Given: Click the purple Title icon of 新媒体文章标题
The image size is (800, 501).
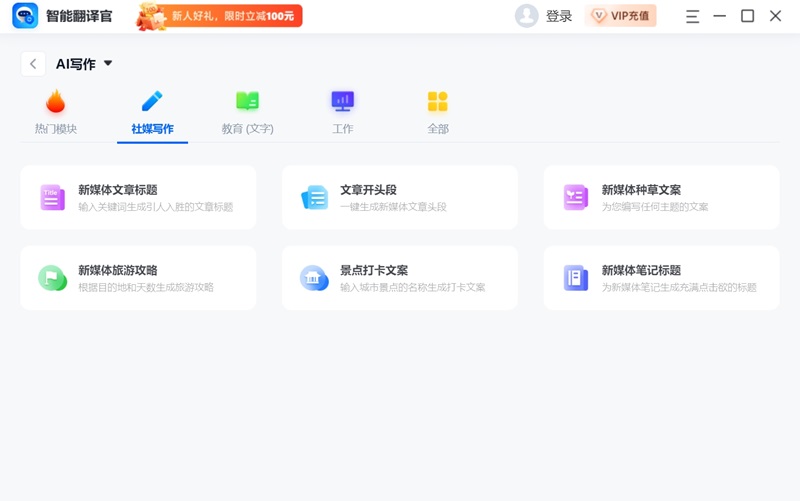Looking at the screenshot, I should 53,197.
